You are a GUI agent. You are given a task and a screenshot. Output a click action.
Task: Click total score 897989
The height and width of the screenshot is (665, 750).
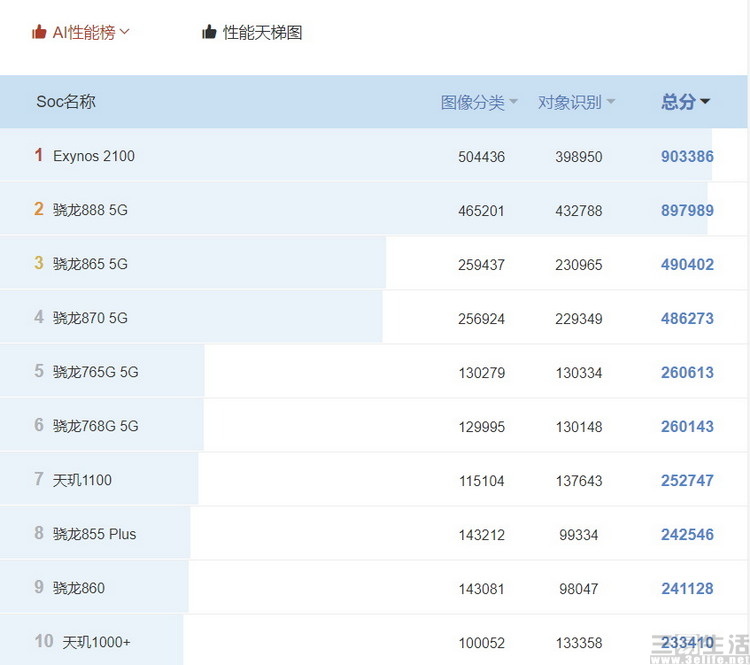click(x=687, y=211)
